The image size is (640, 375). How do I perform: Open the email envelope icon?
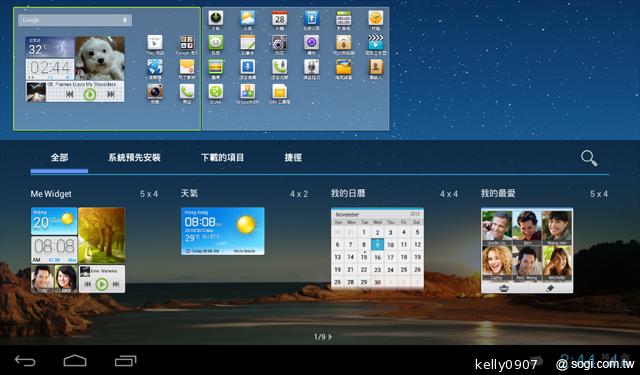tap(187, 67)
